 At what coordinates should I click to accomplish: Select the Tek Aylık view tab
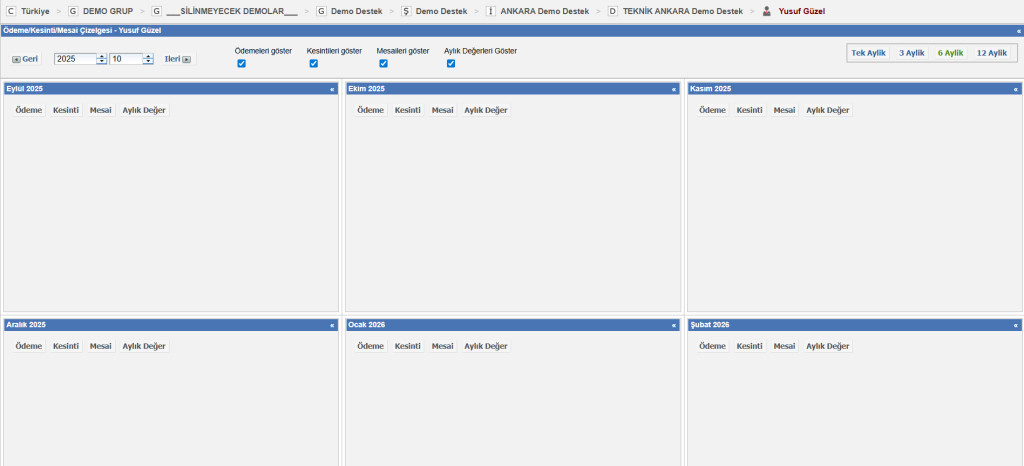click(x=868, y=53)
